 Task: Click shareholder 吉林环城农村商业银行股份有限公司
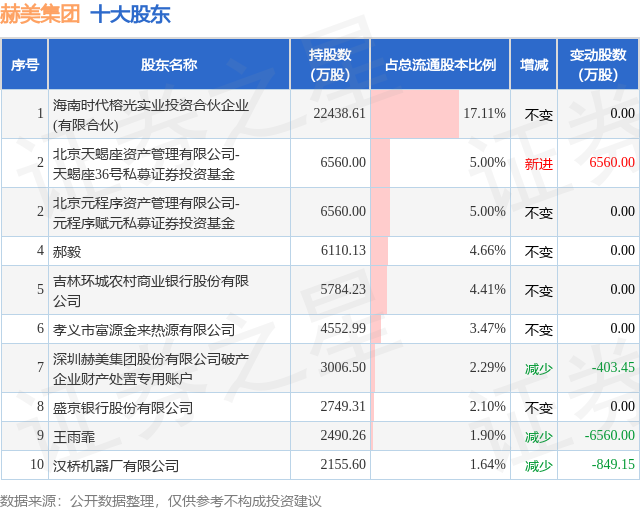click(x=151, y=290)
